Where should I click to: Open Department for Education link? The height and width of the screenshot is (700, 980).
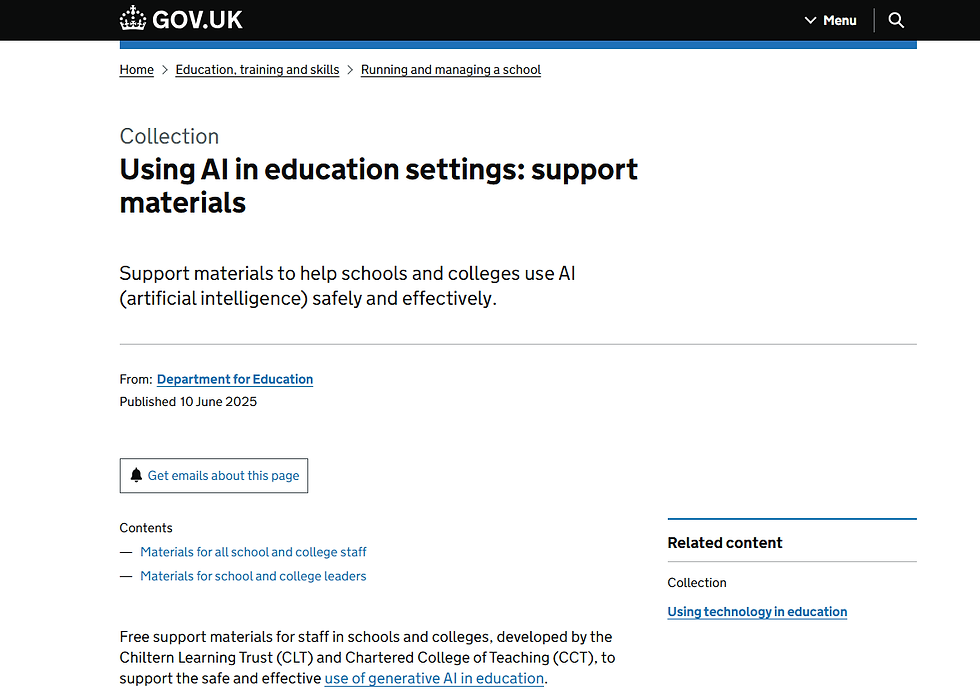click(x=235, y=379)
